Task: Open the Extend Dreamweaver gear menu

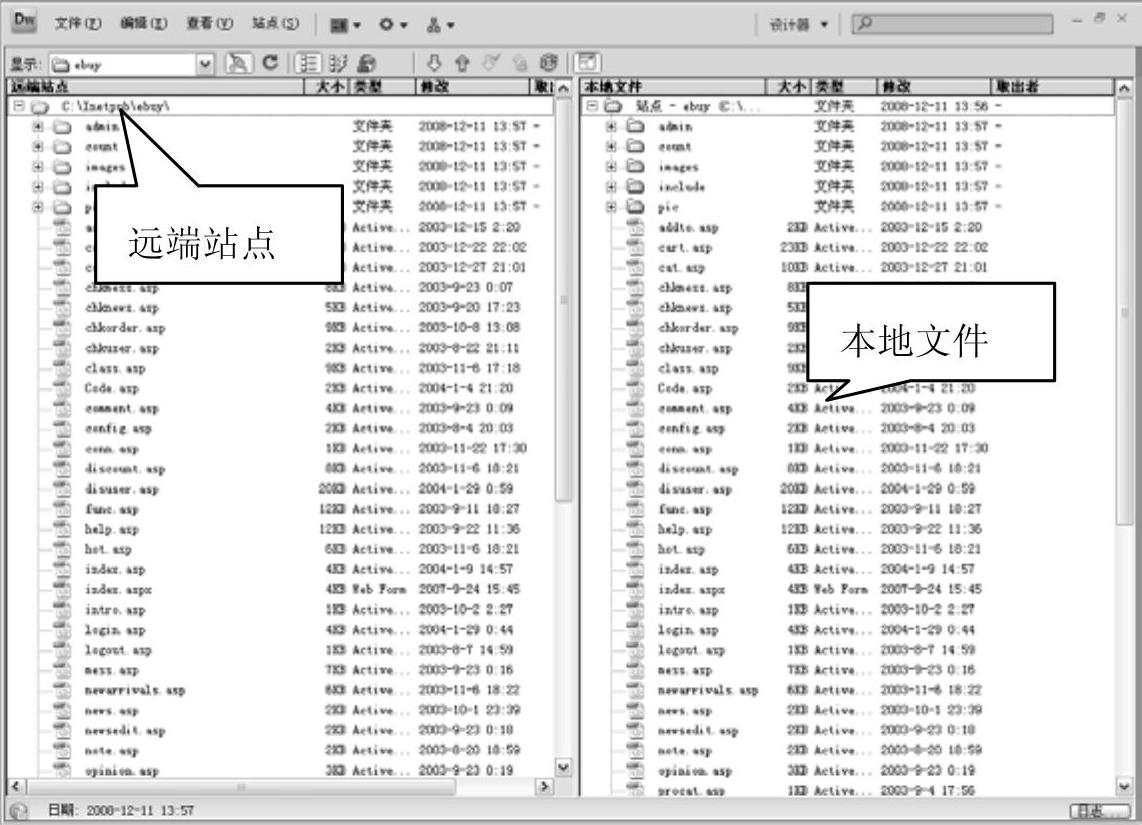Action: tap(392, 24)
